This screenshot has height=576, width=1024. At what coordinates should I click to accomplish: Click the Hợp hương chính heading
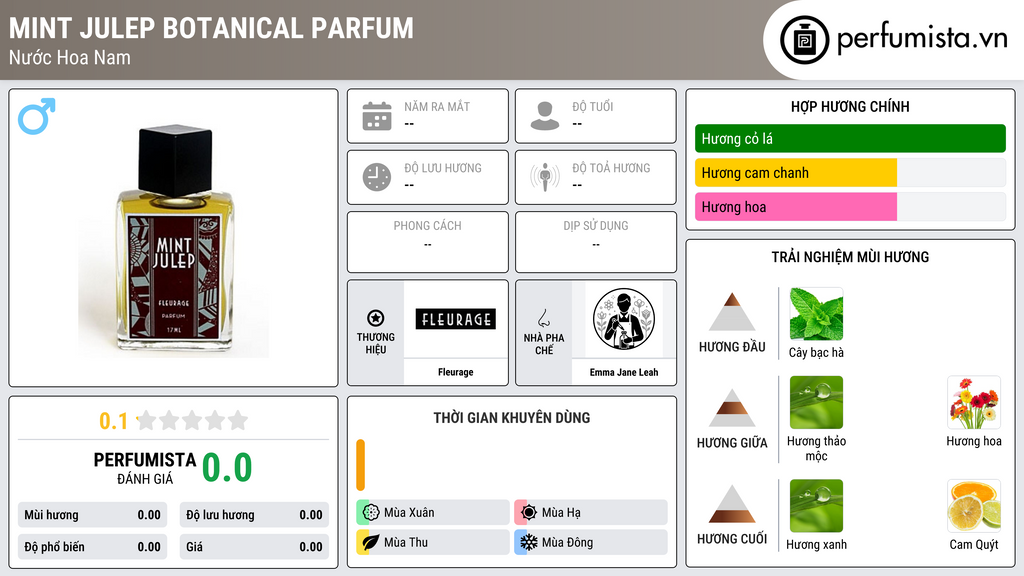click(850, 106)
